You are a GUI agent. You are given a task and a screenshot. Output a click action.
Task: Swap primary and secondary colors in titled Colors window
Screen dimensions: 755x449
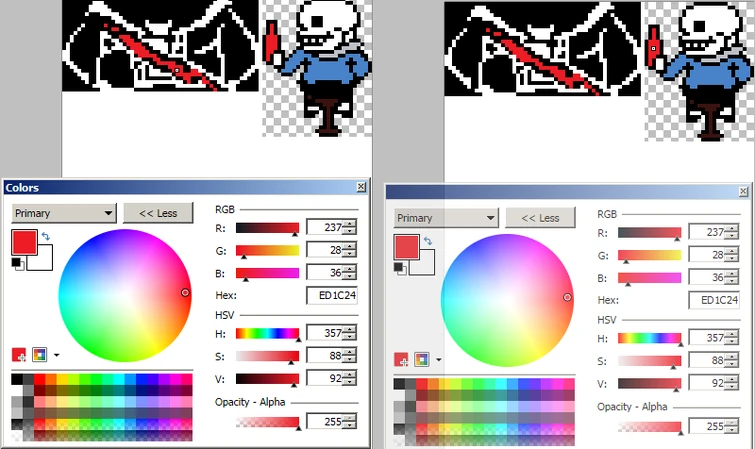46,236
